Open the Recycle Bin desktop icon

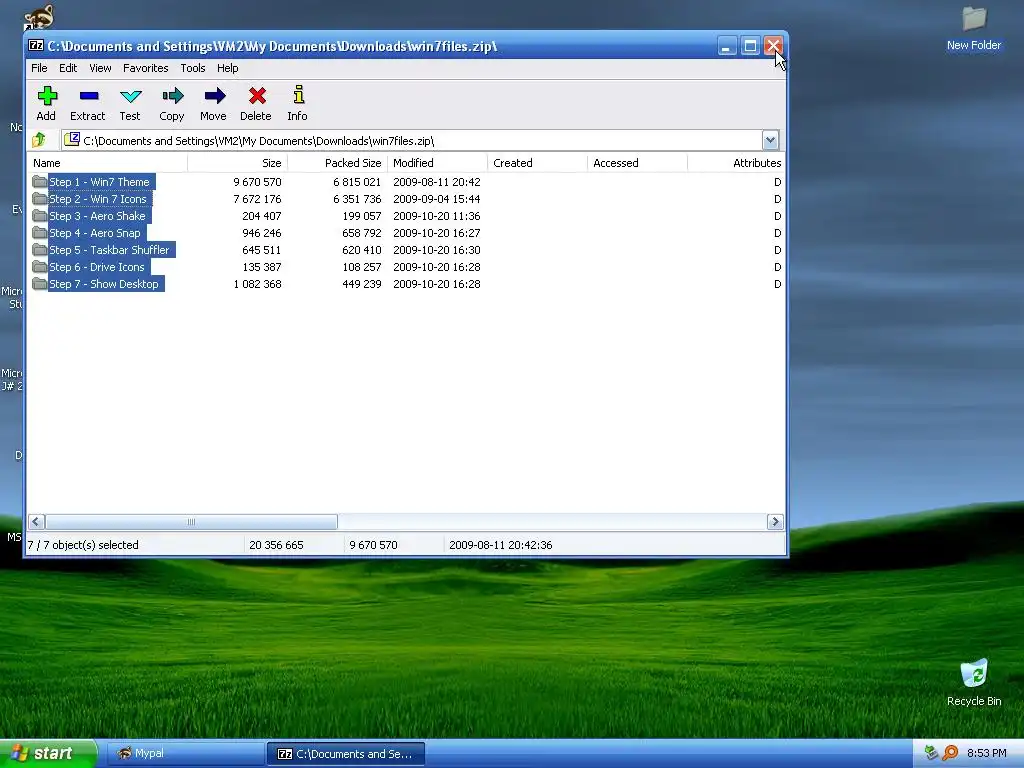[974, 673]
